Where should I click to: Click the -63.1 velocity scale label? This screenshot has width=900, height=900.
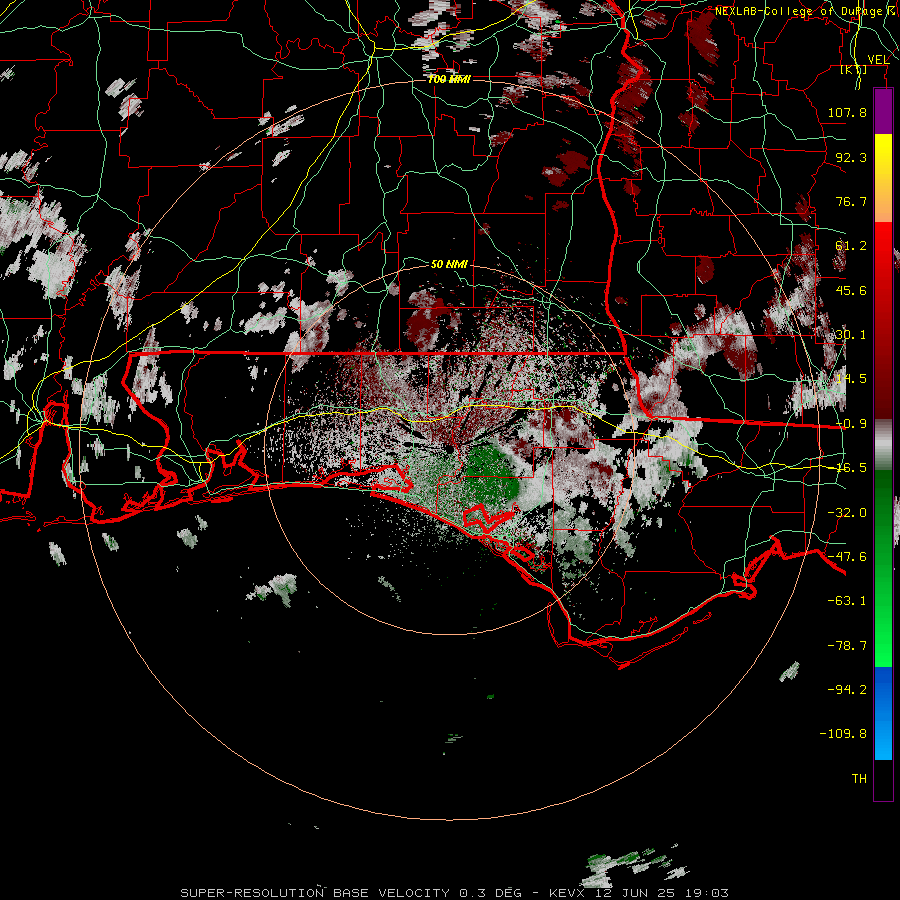pyautogui.click(x=847, y=601)
